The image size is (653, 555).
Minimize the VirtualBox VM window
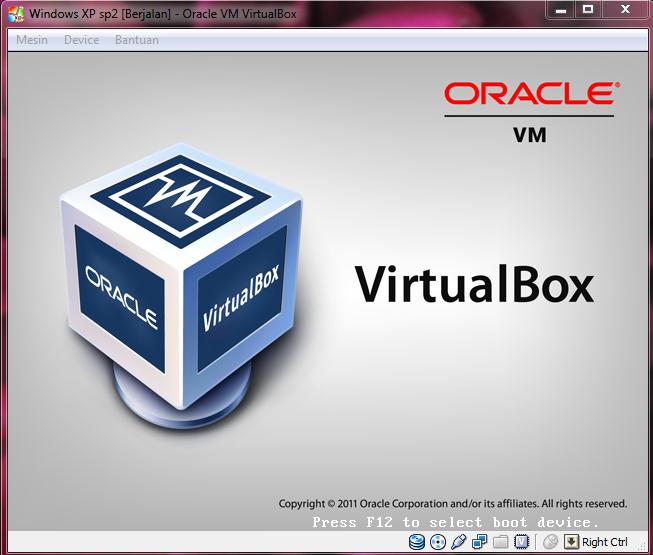coord(561,10)
